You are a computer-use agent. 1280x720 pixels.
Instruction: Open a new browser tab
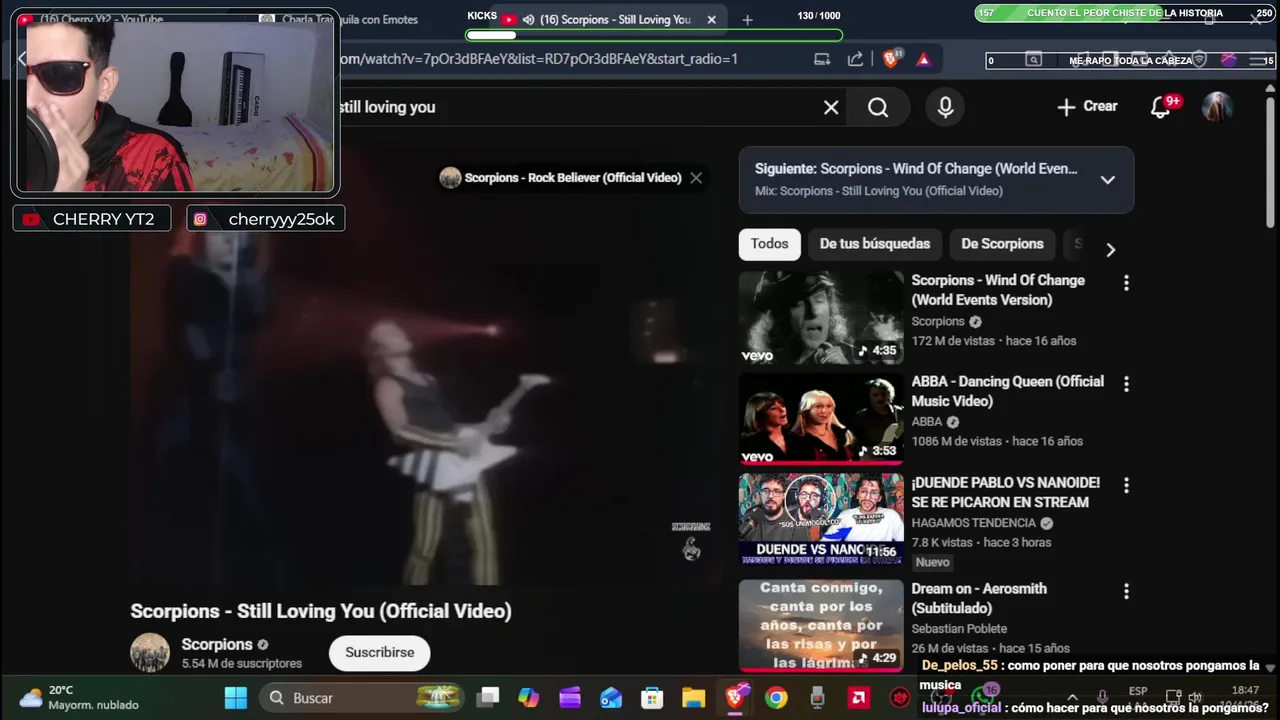(747, 20)
